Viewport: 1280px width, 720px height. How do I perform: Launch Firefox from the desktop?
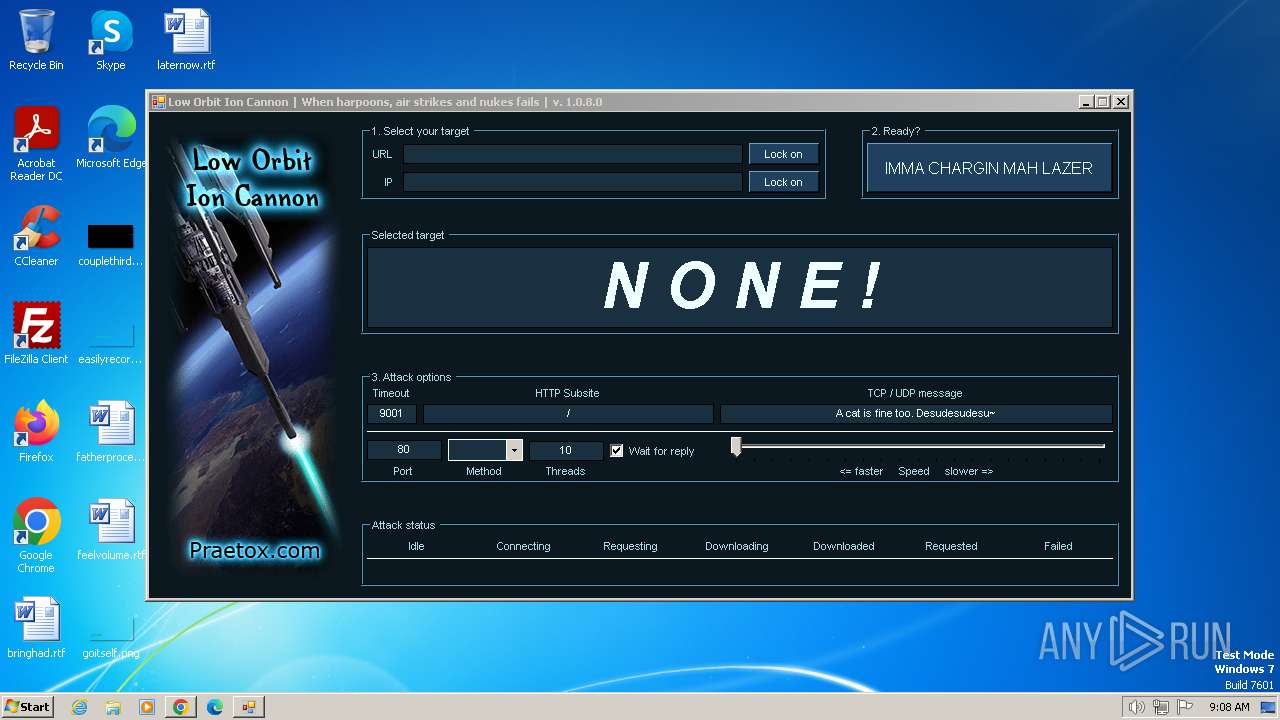point(36,431)
